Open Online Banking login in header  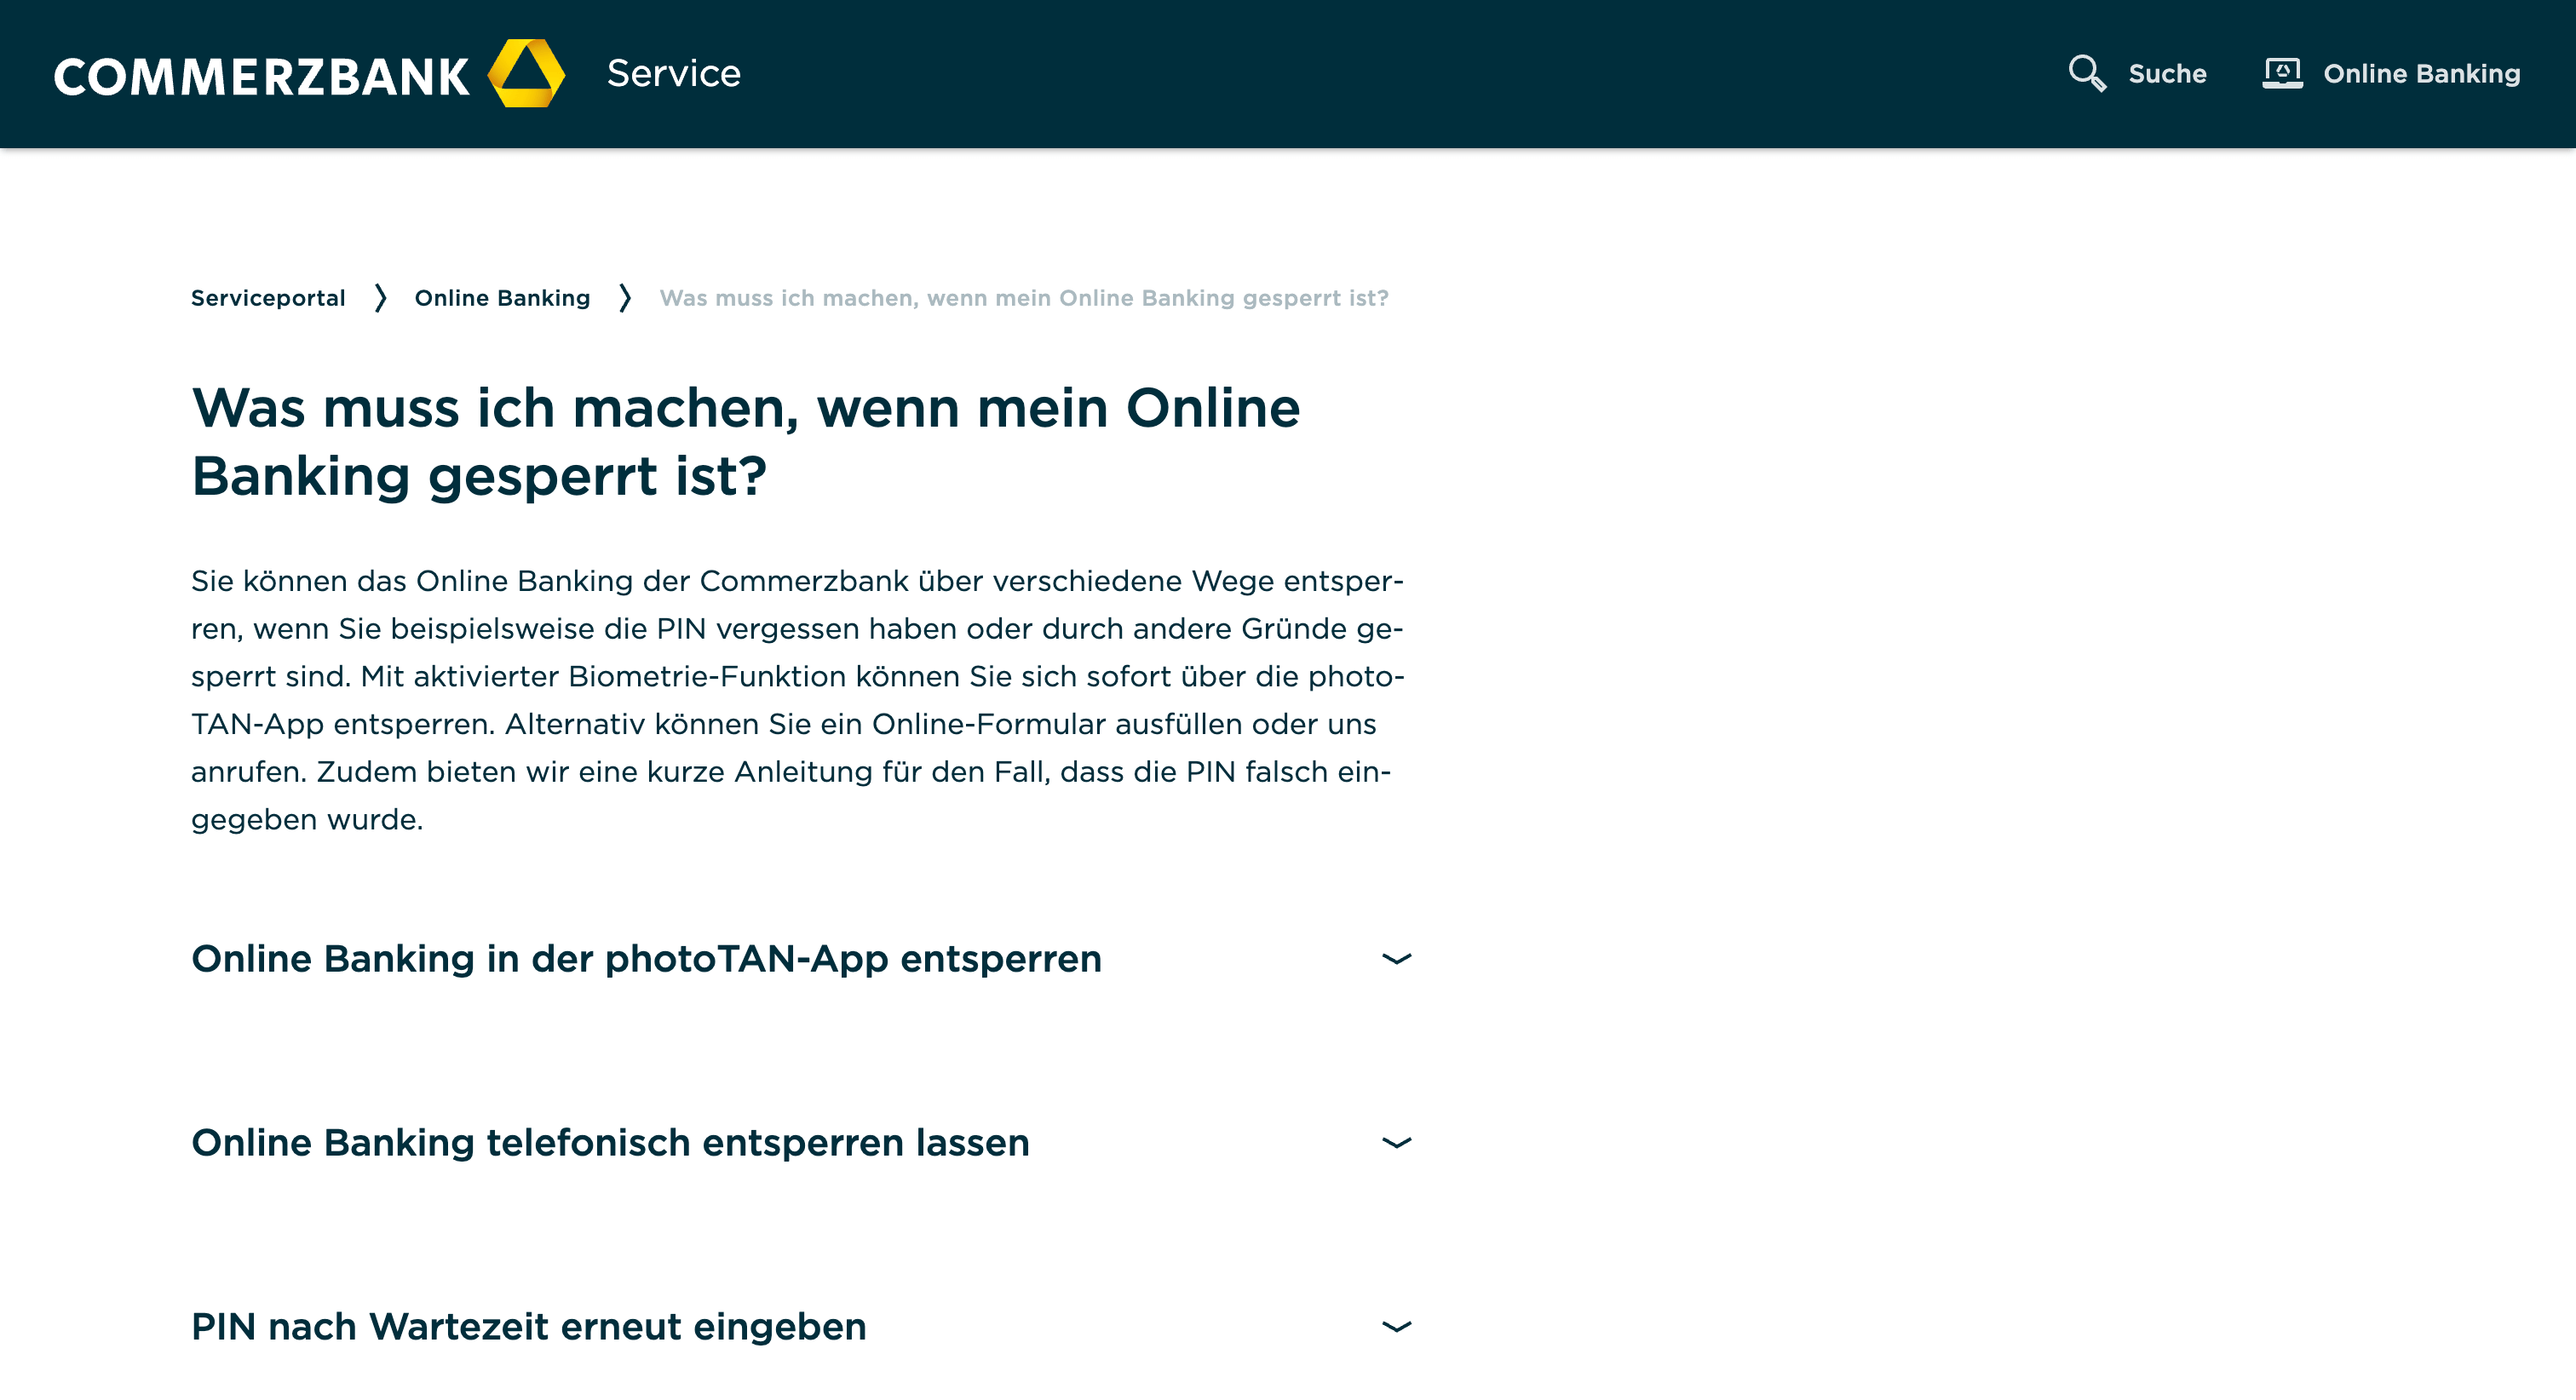click(2420, 74)
